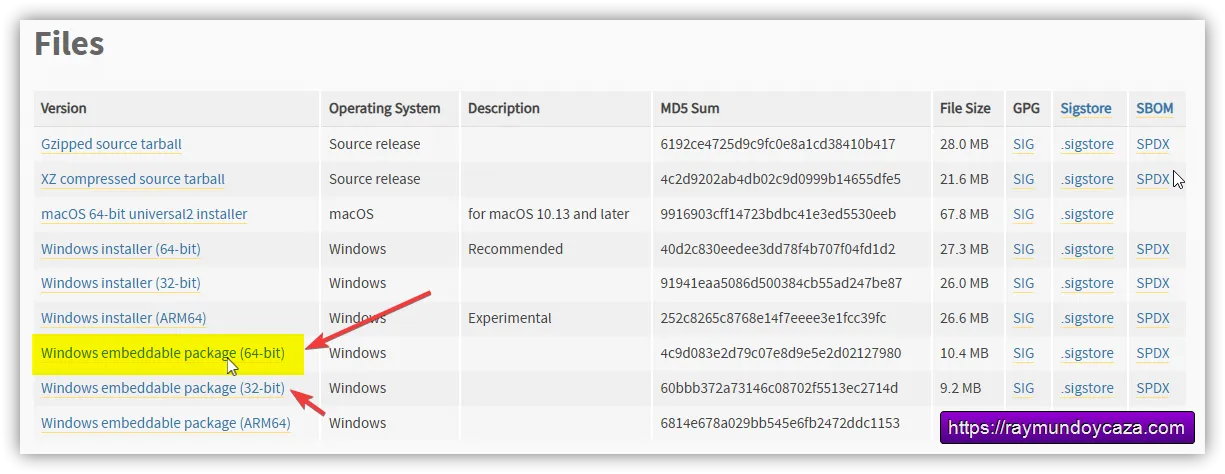The image size is (1225, 474).
Task: Click SIG link for Windows installer (64-bit)
Action: [1023, 249]
